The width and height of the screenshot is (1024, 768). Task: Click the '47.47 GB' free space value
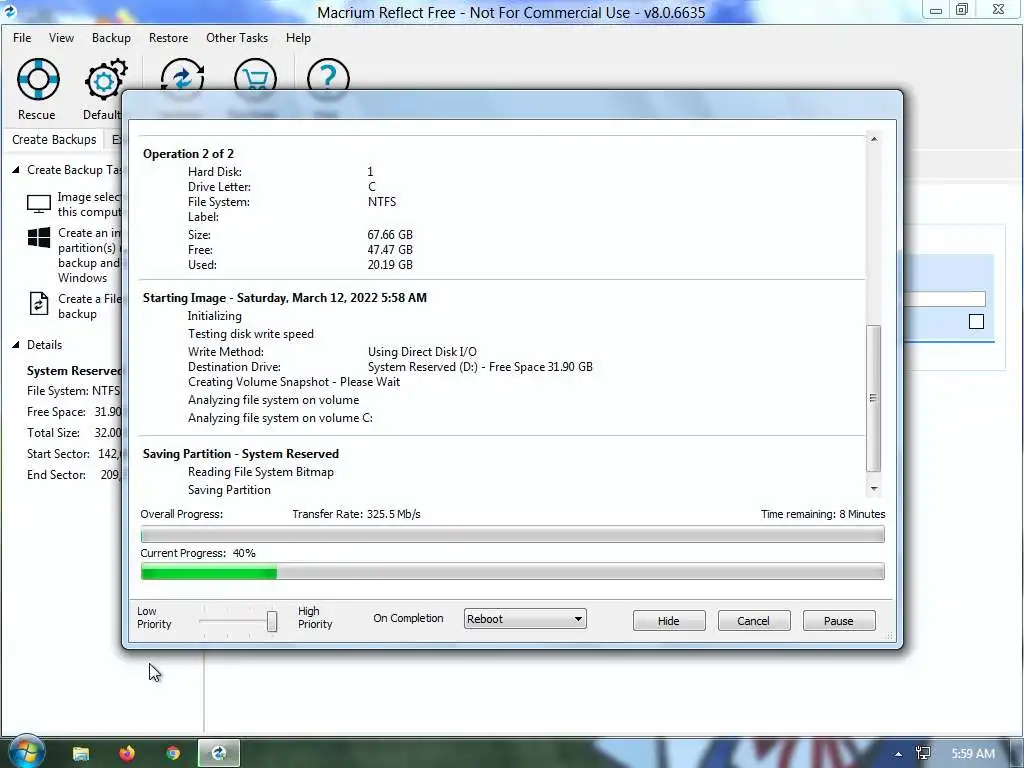tap(390, 249)
